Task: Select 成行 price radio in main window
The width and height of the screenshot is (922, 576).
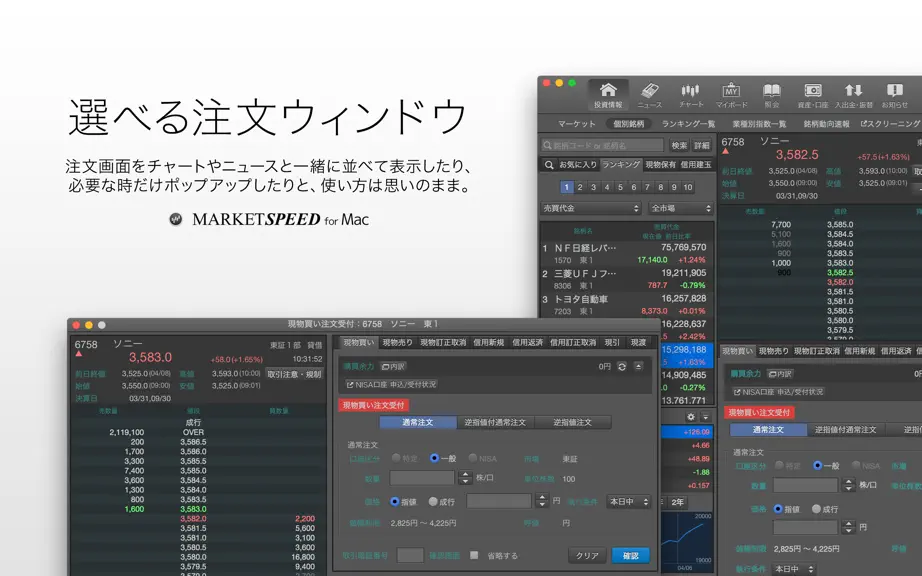Action: click(x=816, y=509)
